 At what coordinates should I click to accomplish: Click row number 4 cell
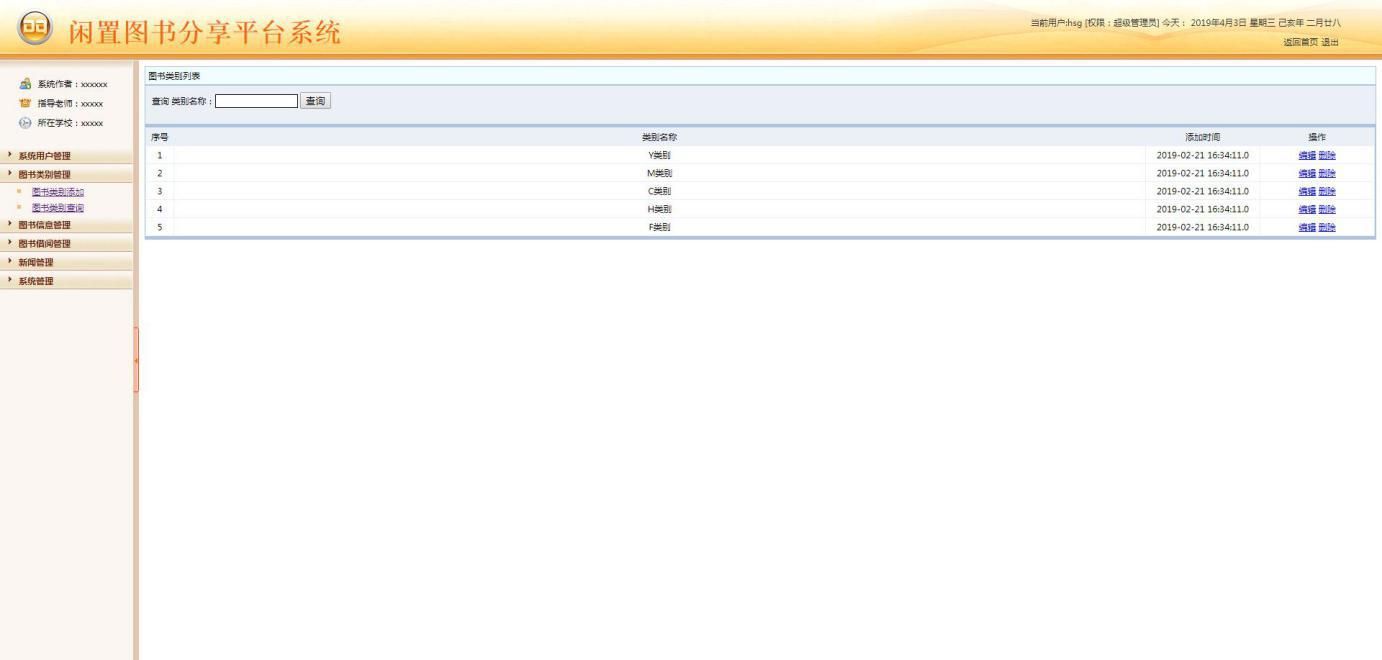pyautogui.click(x=159, y=209)
